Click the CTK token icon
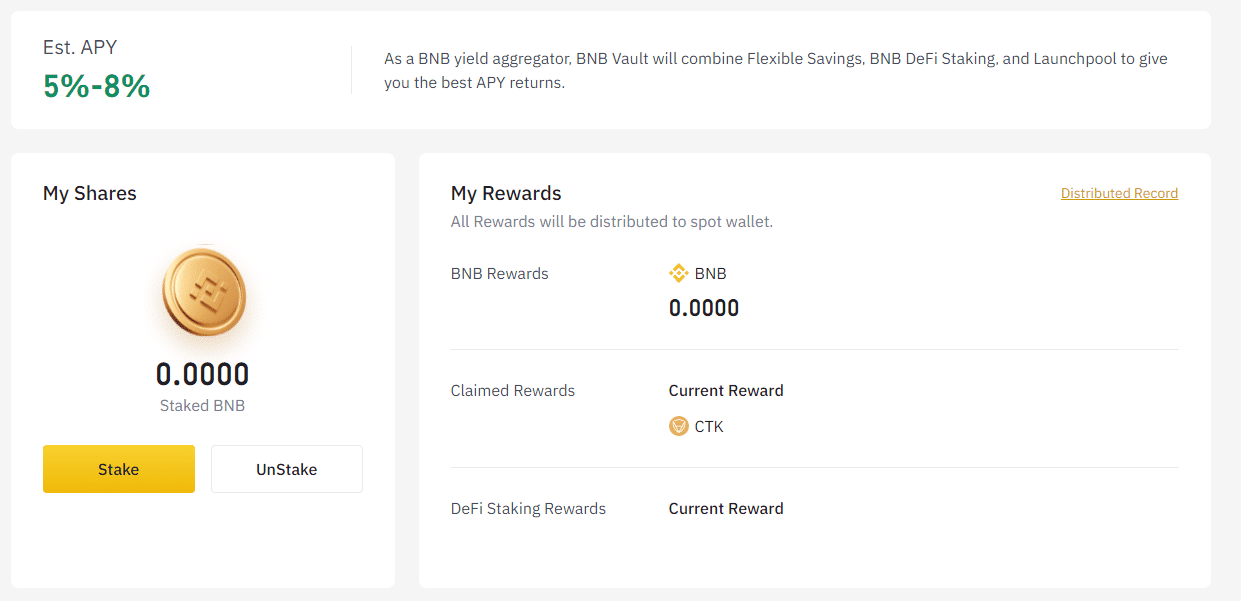The image size is (1241, 601). coord(678,426)
